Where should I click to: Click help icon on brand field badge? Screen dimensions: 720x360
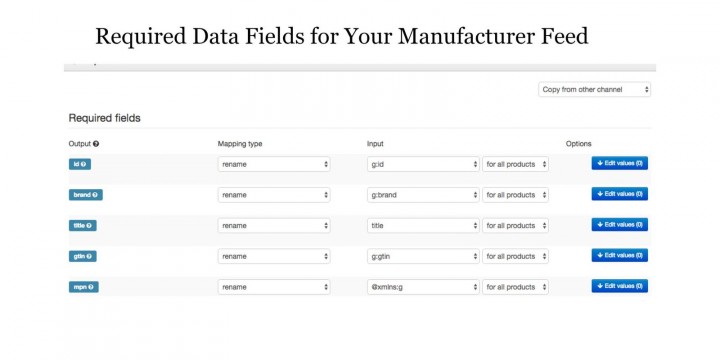95,195
